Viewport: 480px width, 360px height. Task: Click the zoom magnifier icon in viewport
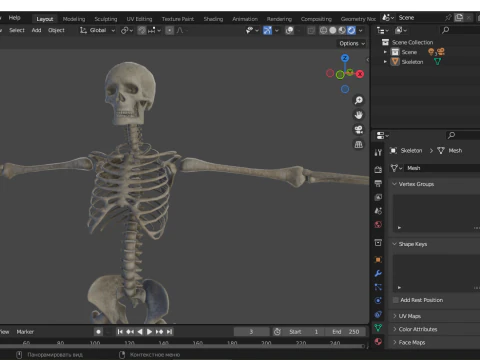click(359, 100)
